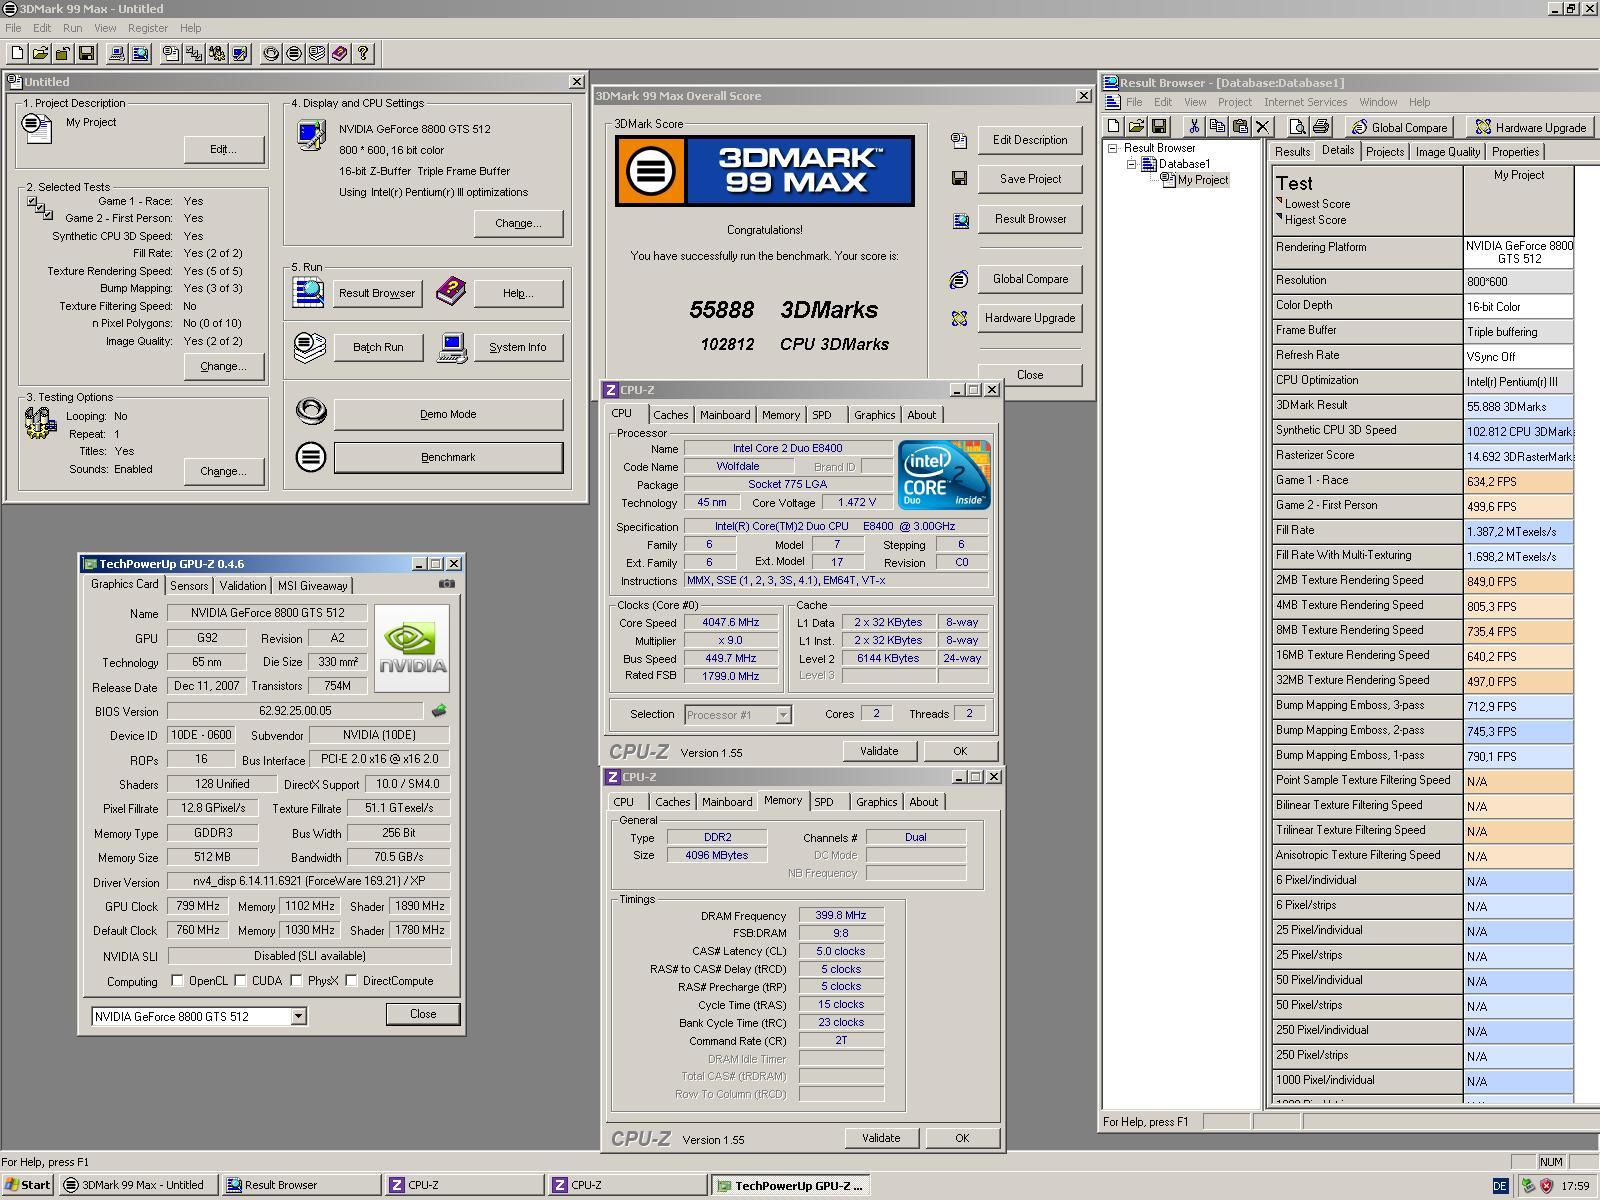Tick the PhysX checkbox in GPU-Z
The width and height of the screenshot is (1600, 1200).
pos(296,981)
